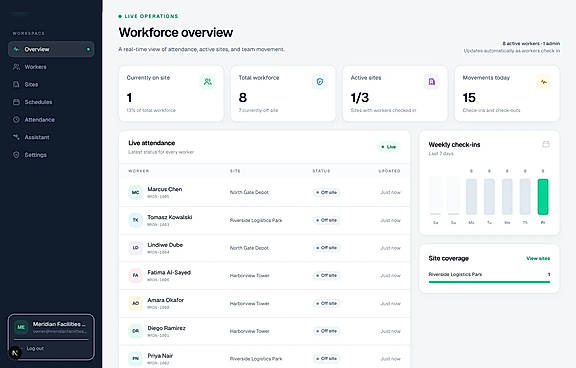Click the building icon on Active sites card
The image size is (576, 368).
[432, 82]
